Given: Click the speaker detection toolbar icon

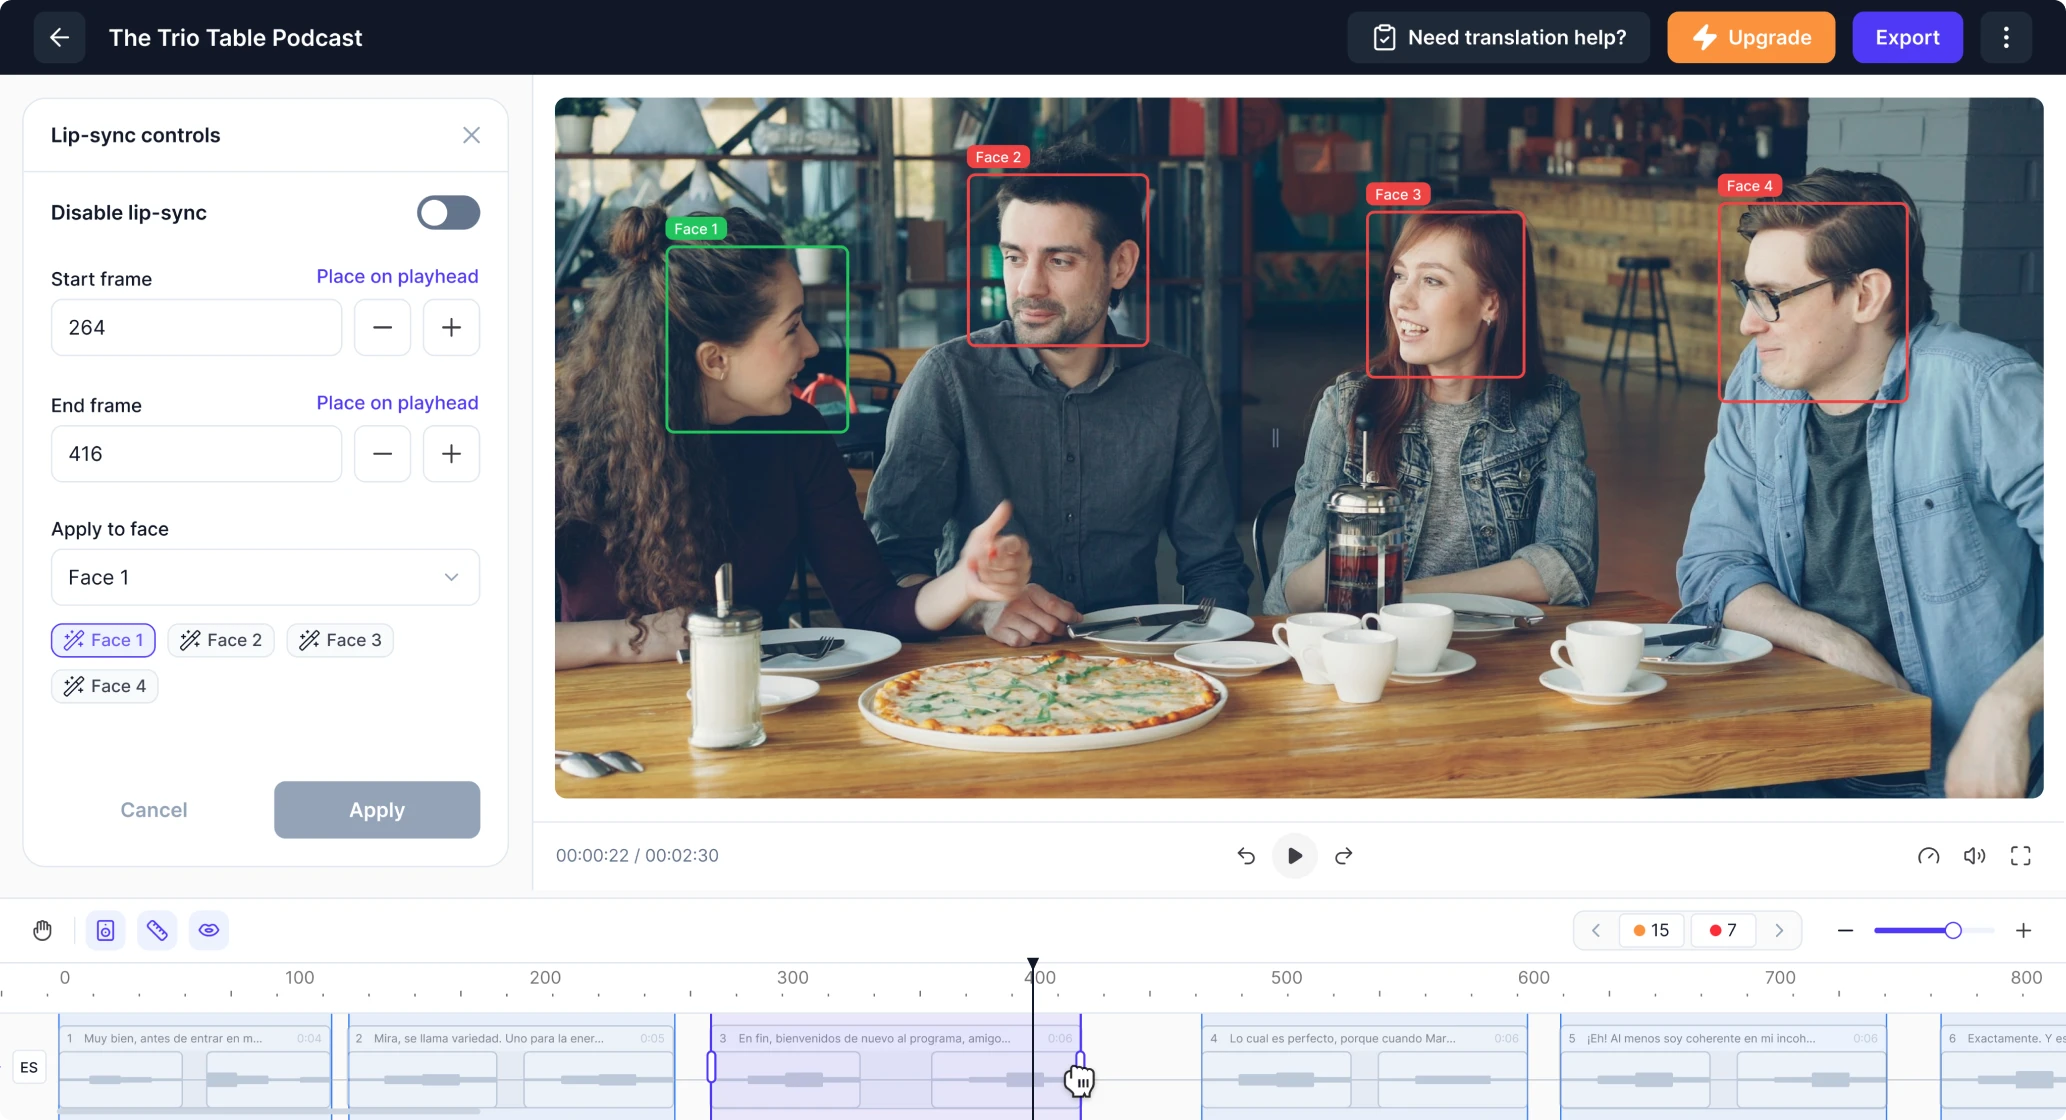Looking at the screenshot, I should [105, 930].
